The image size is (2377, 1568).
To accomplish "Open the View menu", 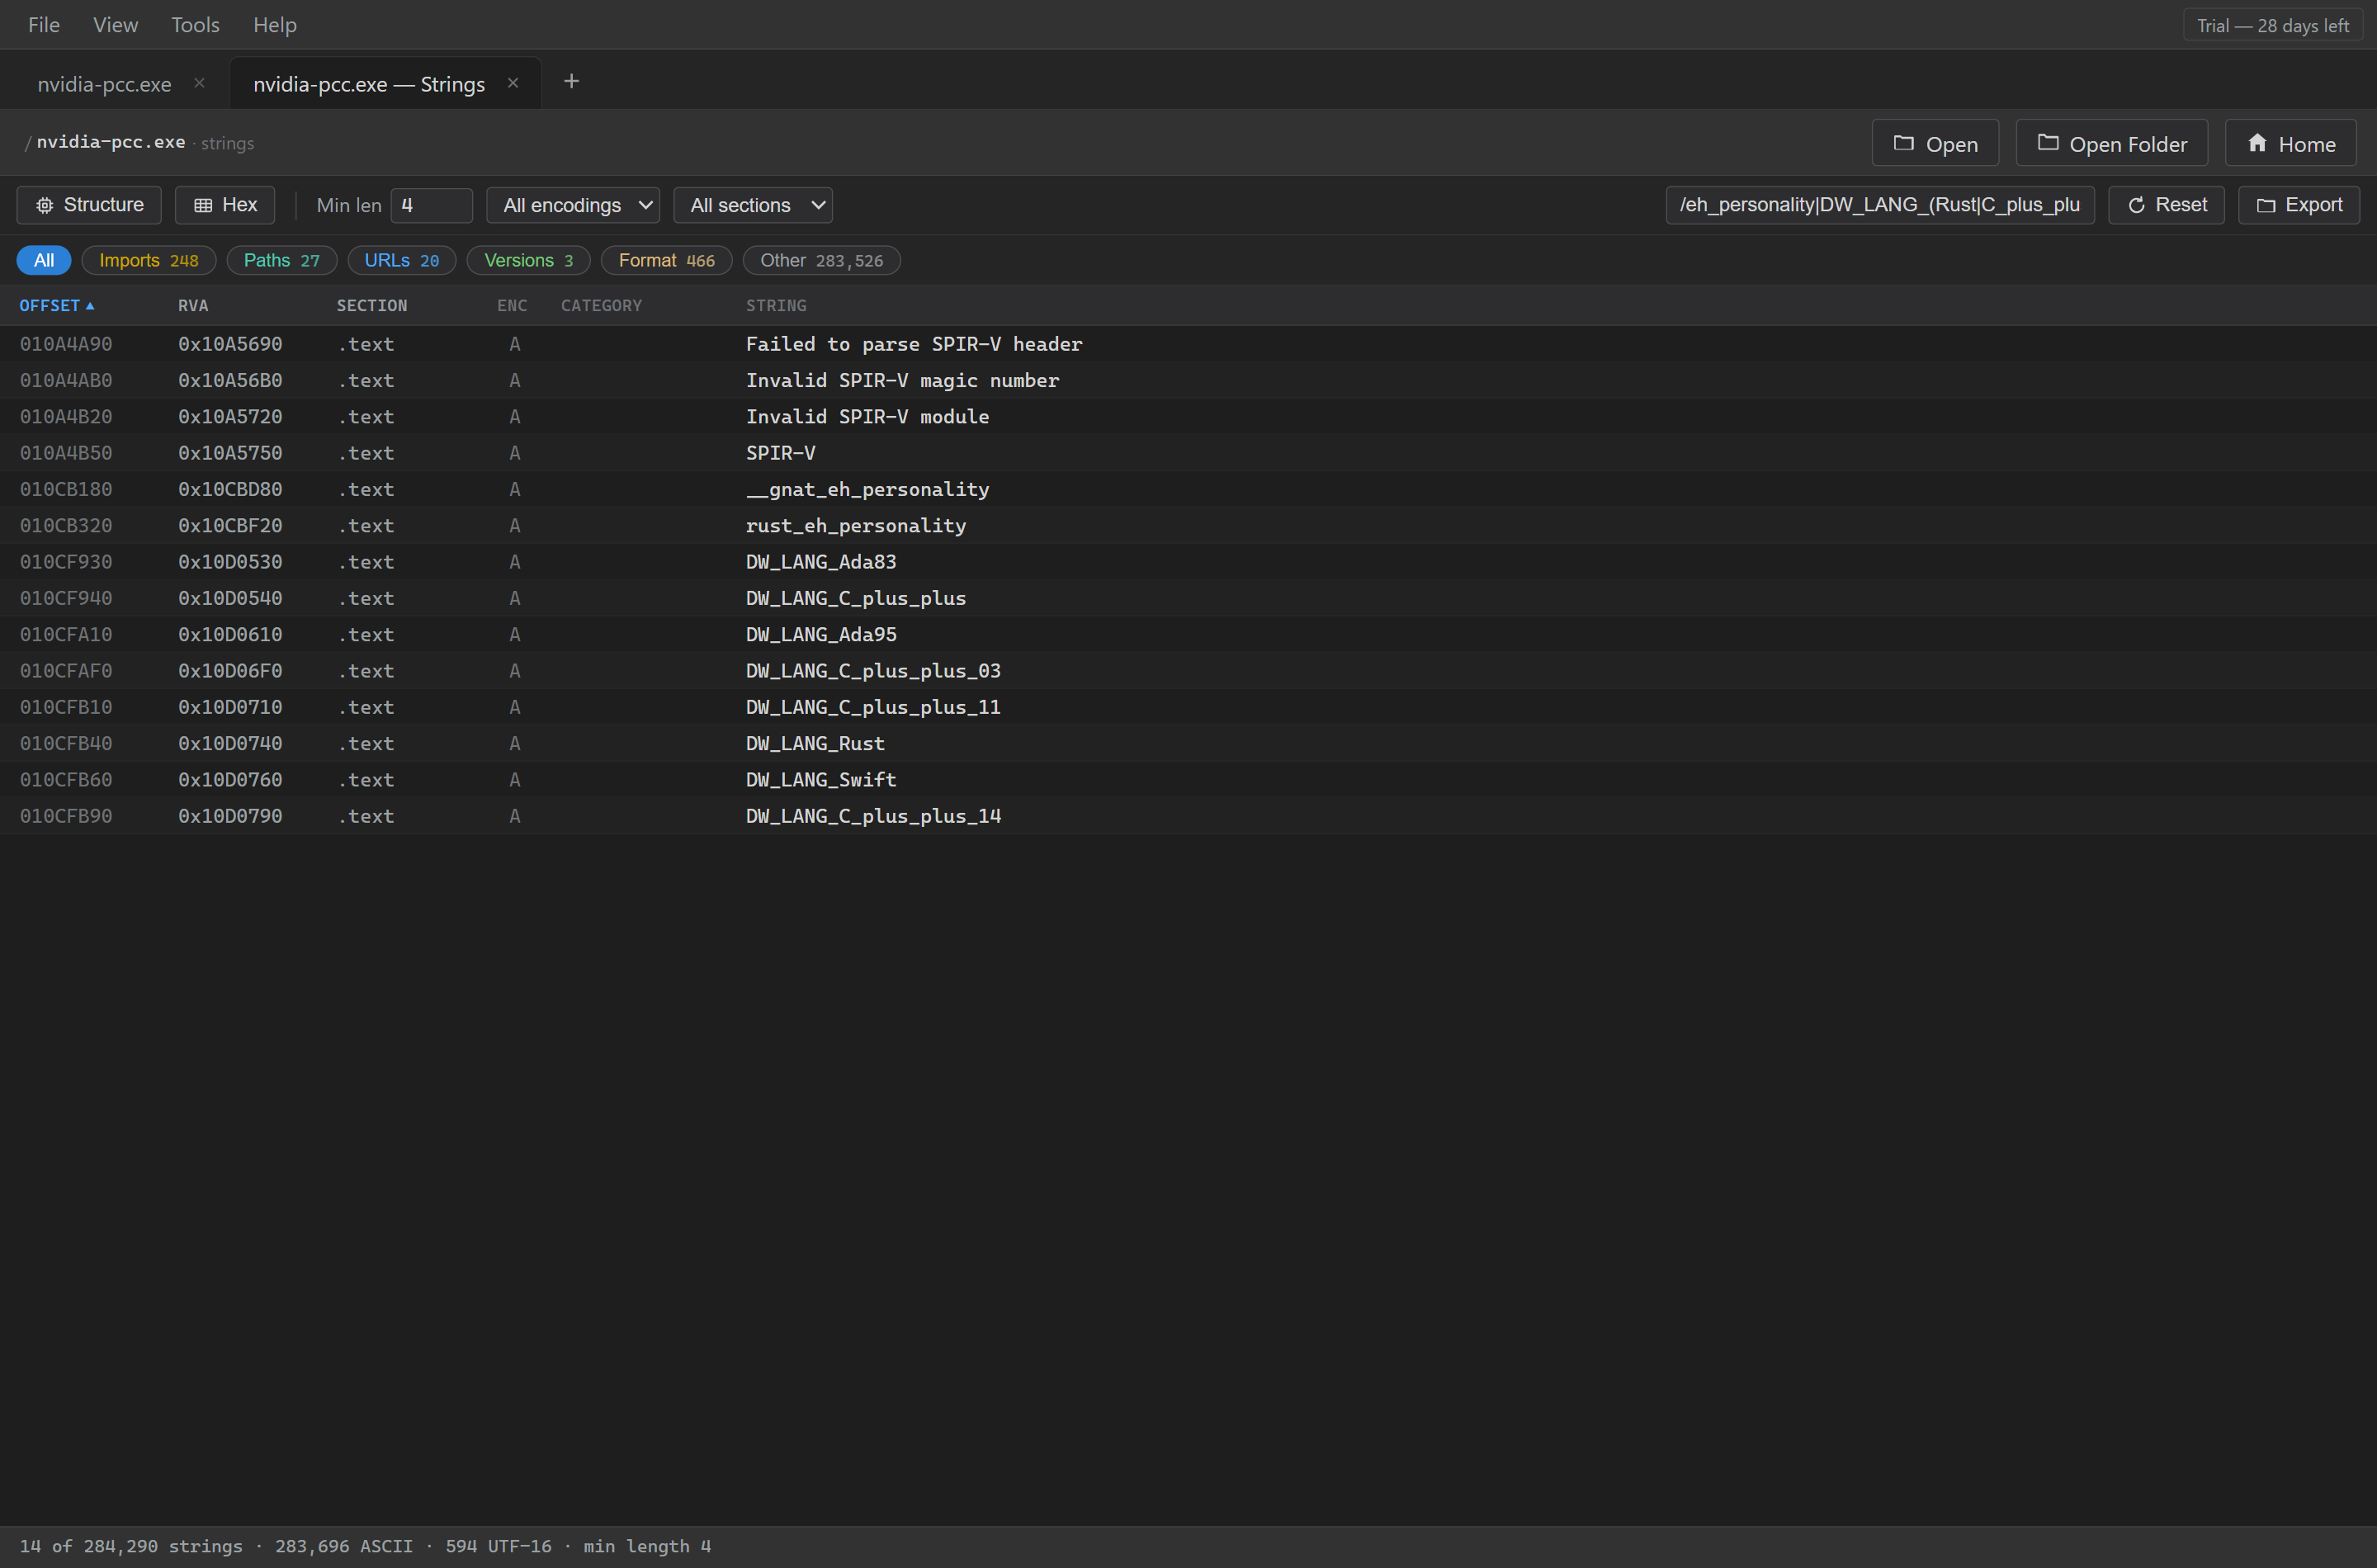I will [x=115, y=25].
